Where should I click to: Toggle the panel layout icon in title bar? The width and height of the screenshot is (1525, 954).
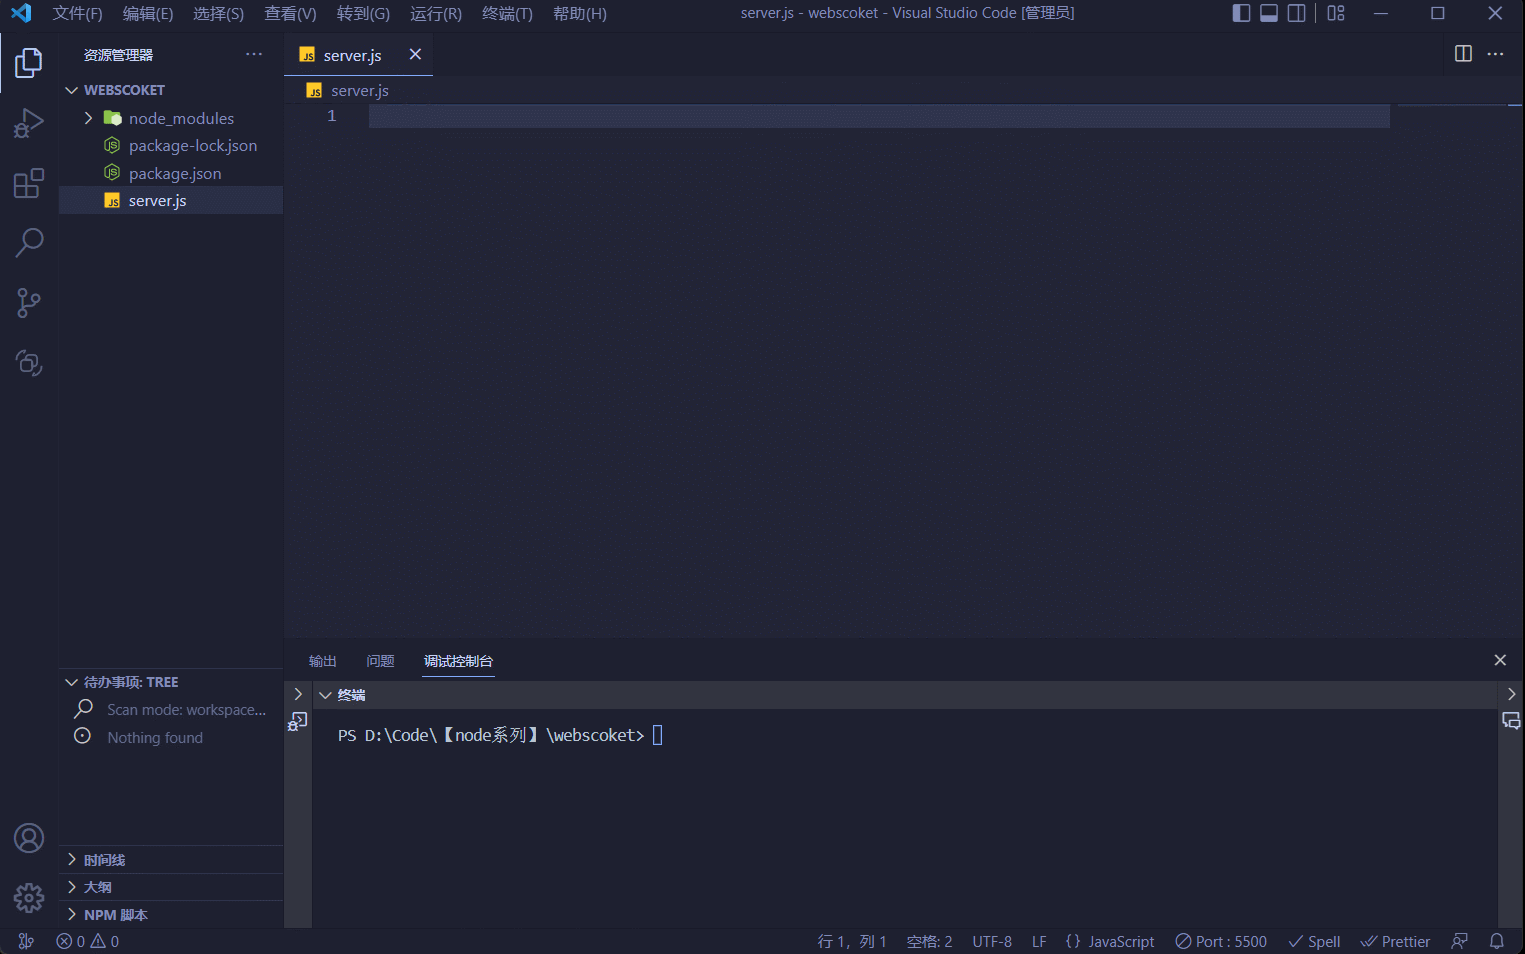pyautogui.click(x=1268, y=13)
